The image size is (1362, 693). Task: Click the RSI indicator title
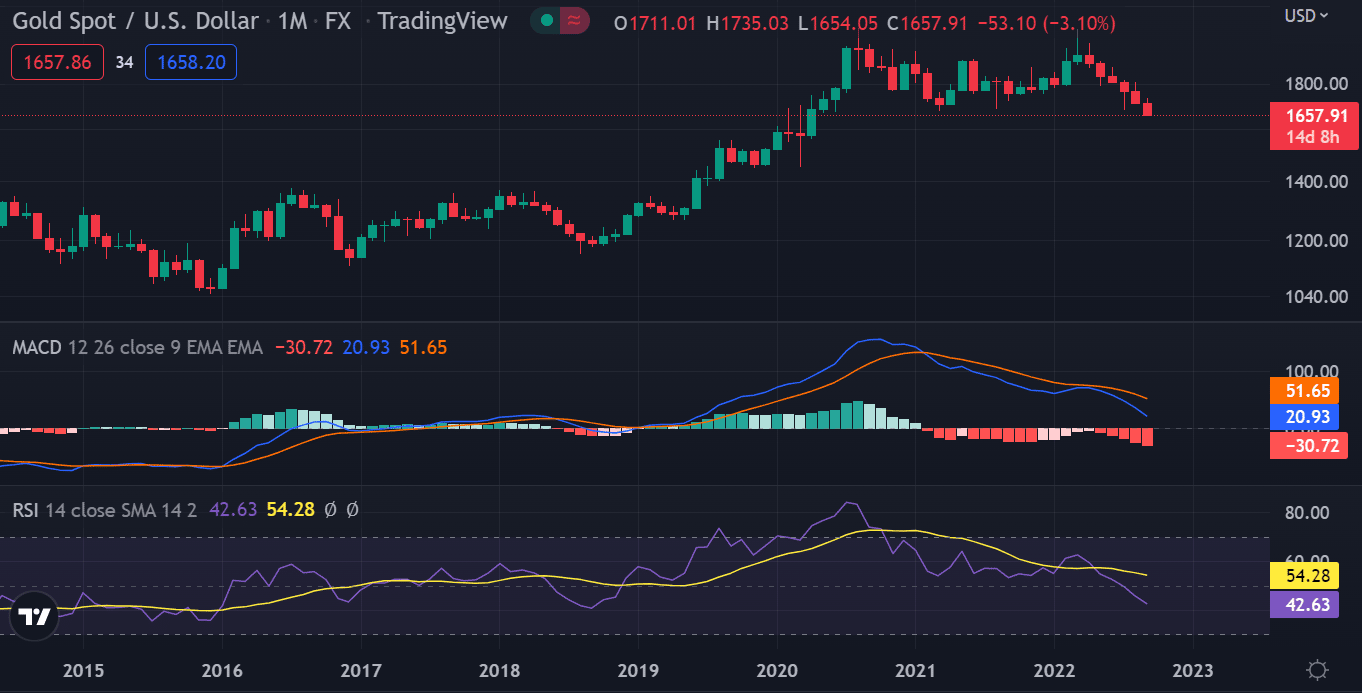click(25, 510)
